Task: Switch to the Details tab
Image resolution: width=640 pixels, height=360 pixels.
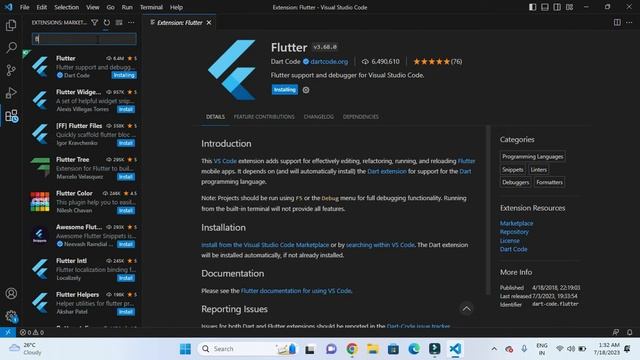Action: click(x=216, y=117)
